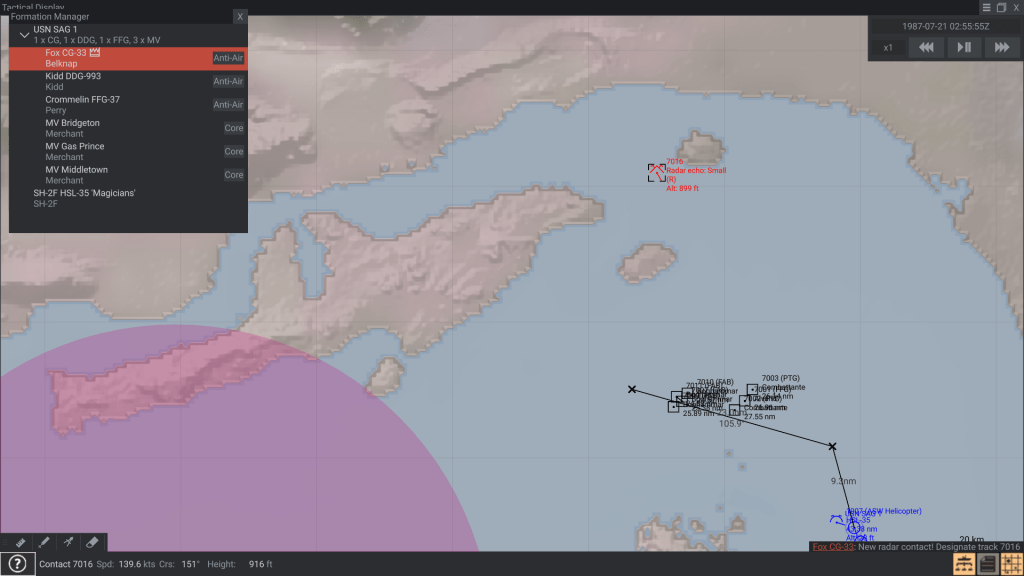This screenshot has width=1024, height=576.
Task: Open the help question mark button
Action: pyautogui.click(x=17, y=564)
